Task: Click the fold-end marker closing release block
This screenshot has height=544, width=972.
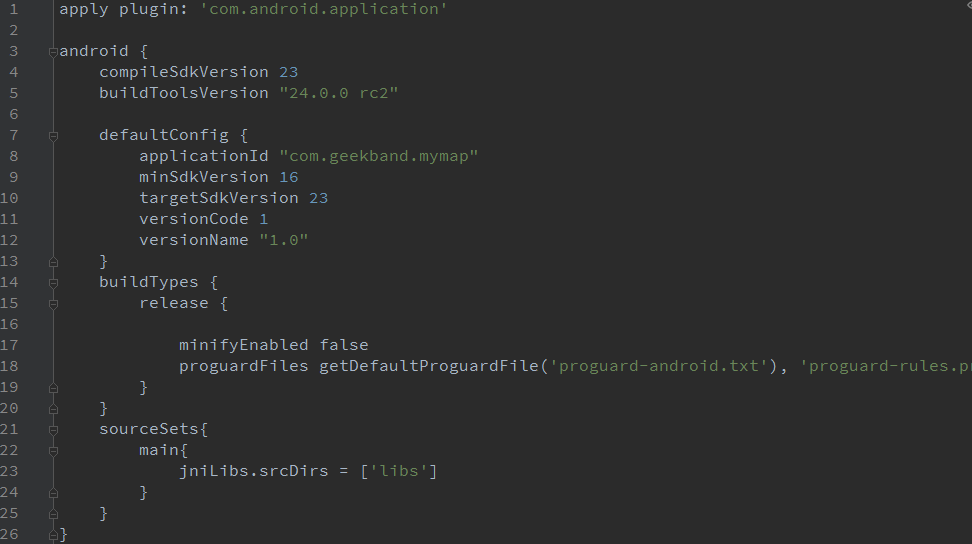Action: pyautogui.click(x=53, y=388)
